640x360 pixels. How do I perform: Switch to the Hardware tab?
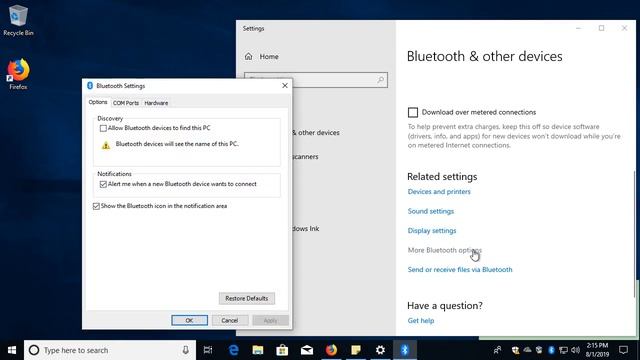156,103
